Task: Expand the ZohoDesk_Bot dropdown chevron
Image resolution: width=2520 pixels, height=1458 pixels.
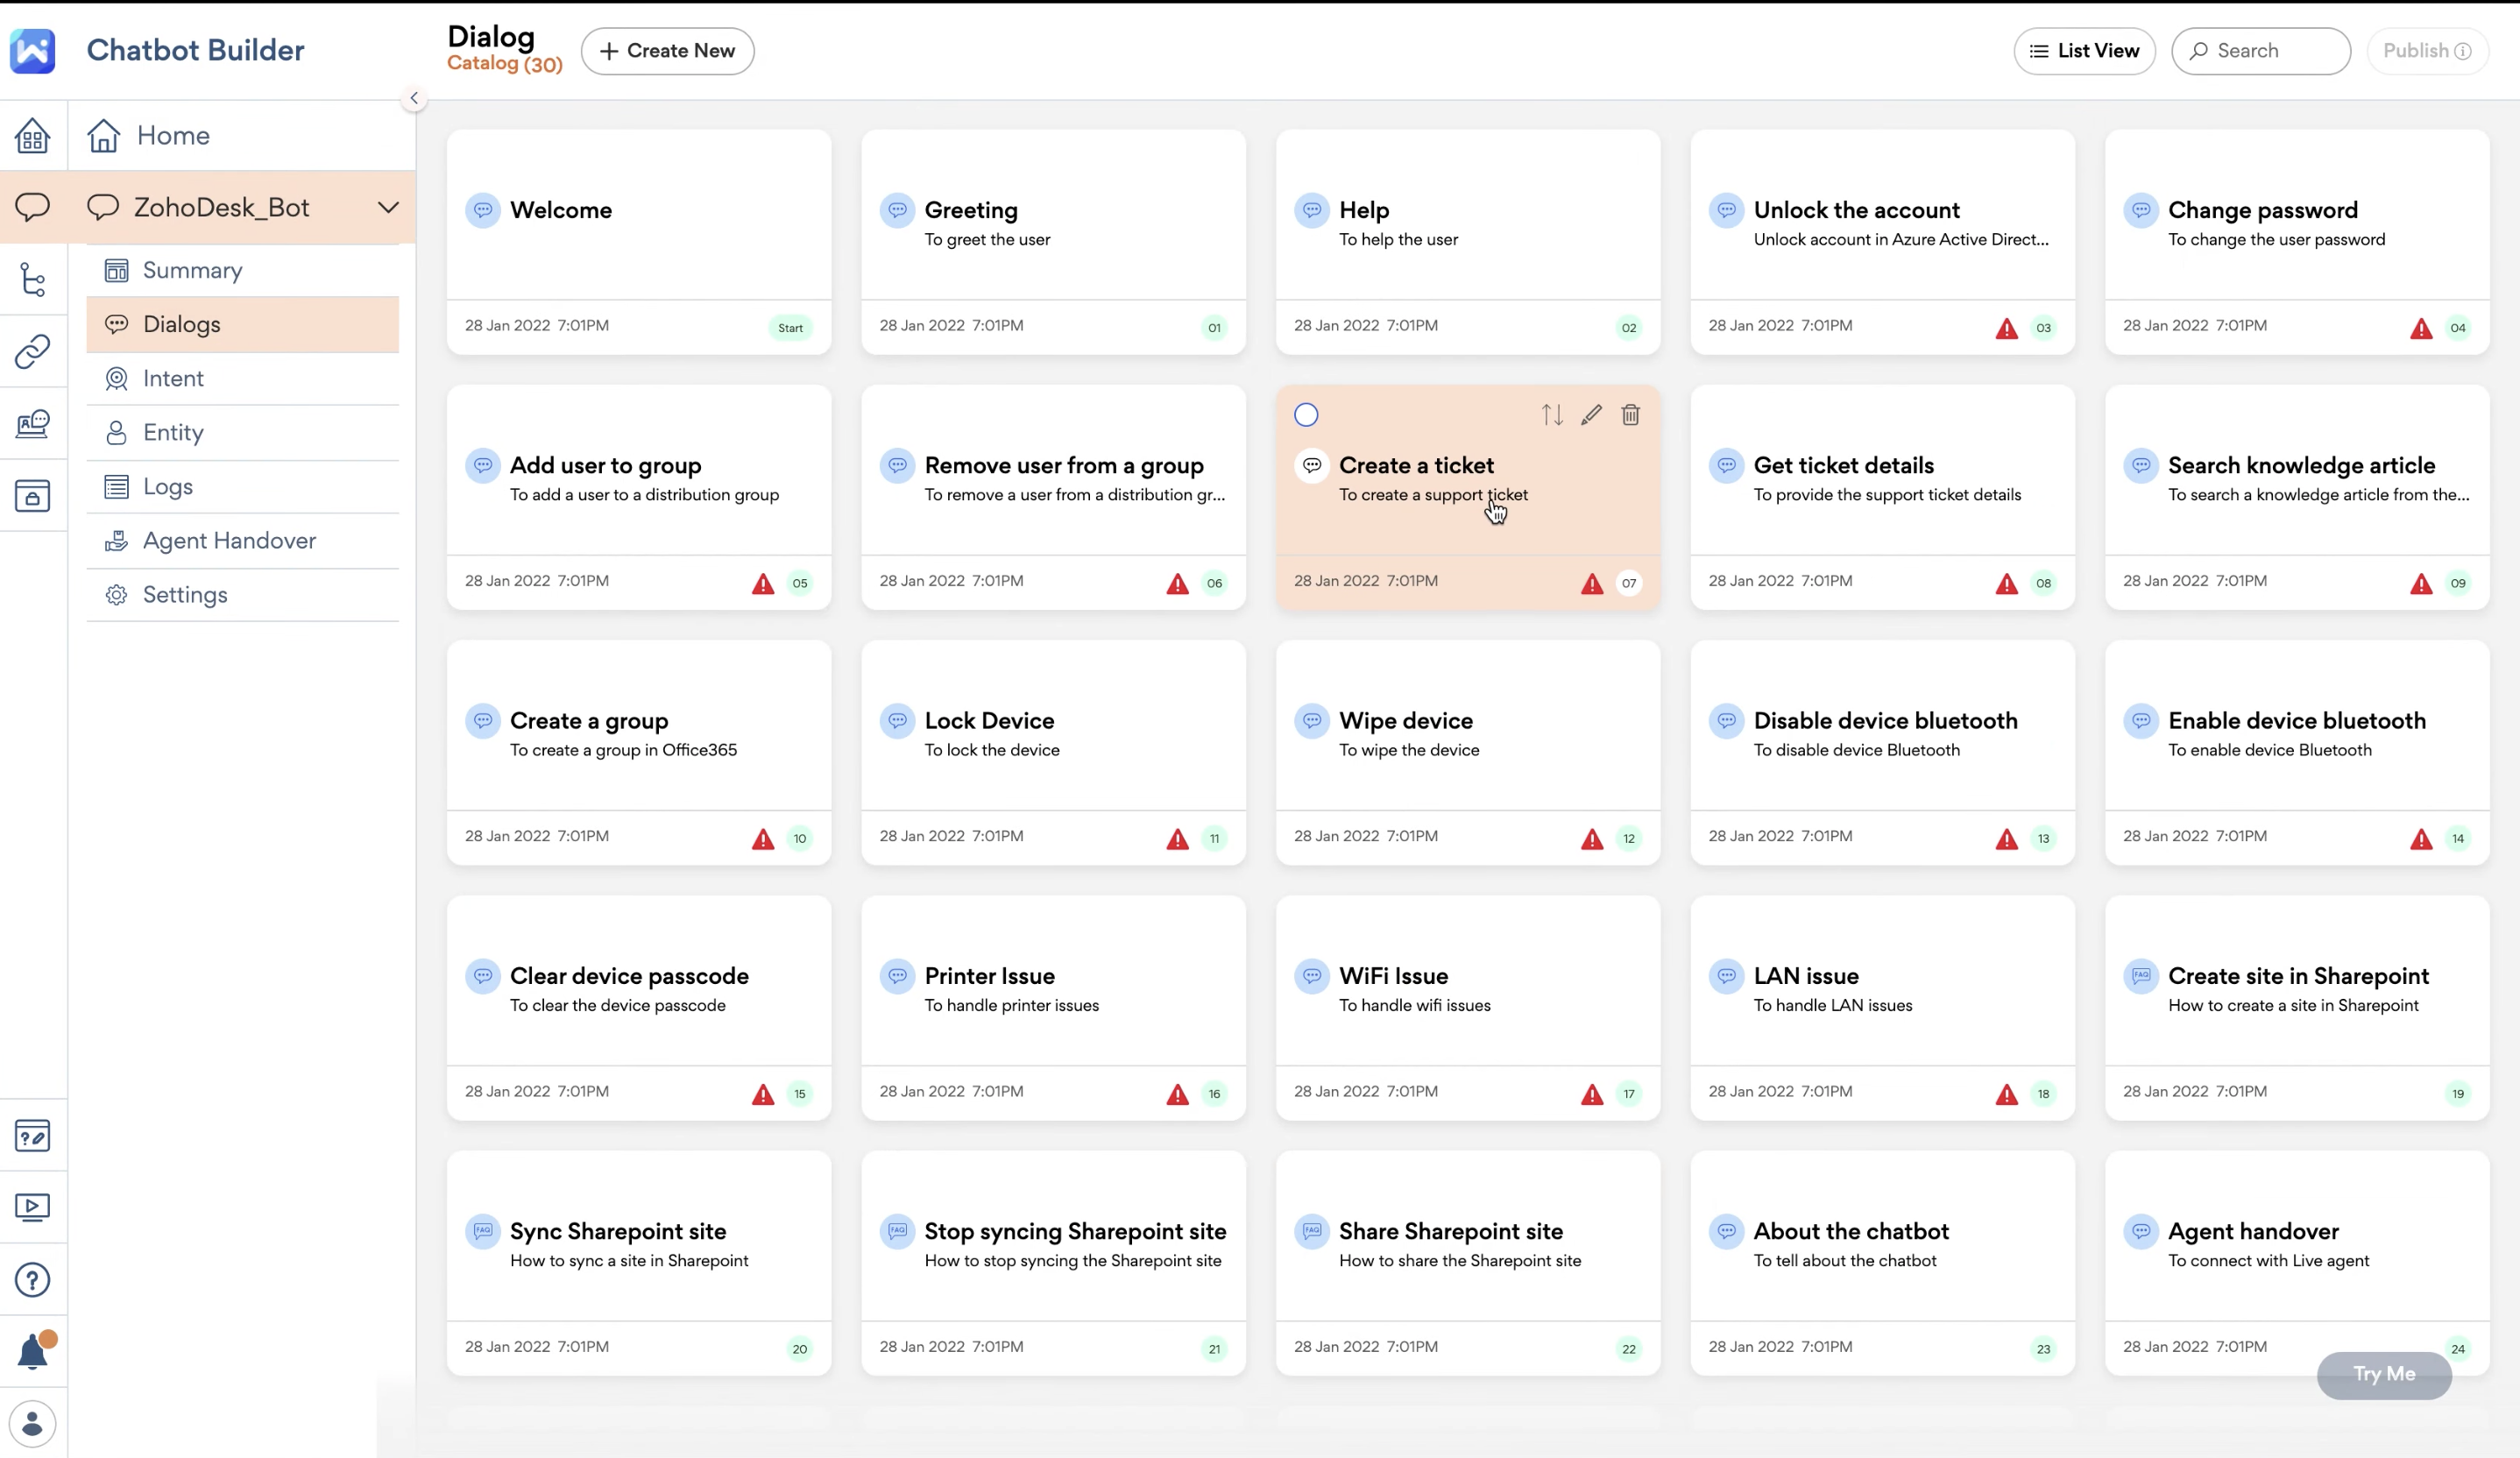Action: (388, 208)
